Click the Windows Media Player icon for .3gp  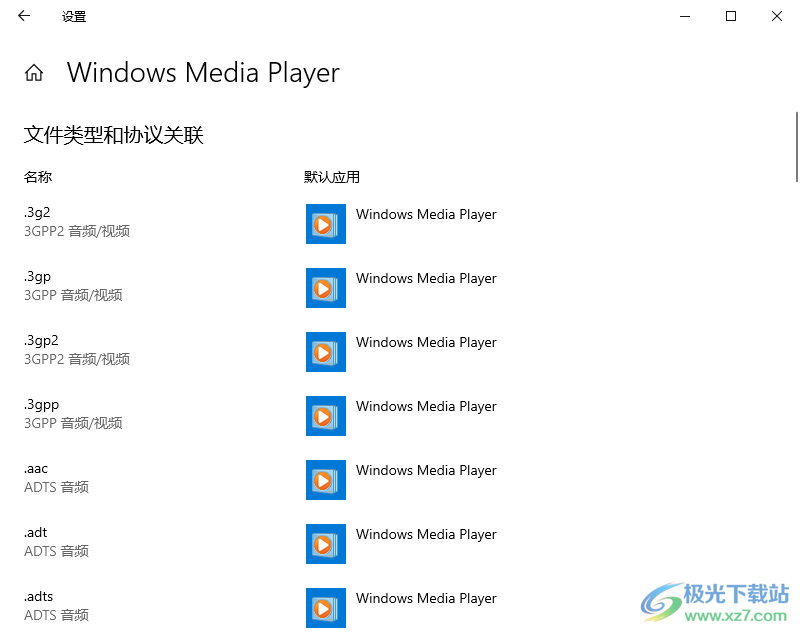pyautogui.click(x=326, y=288)
